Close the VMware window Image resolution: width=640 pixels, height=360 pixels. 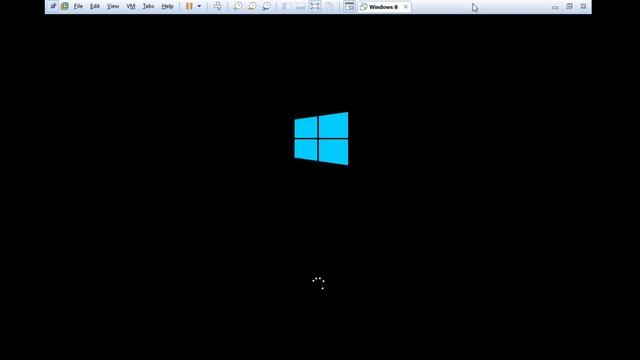coord(584,7)
